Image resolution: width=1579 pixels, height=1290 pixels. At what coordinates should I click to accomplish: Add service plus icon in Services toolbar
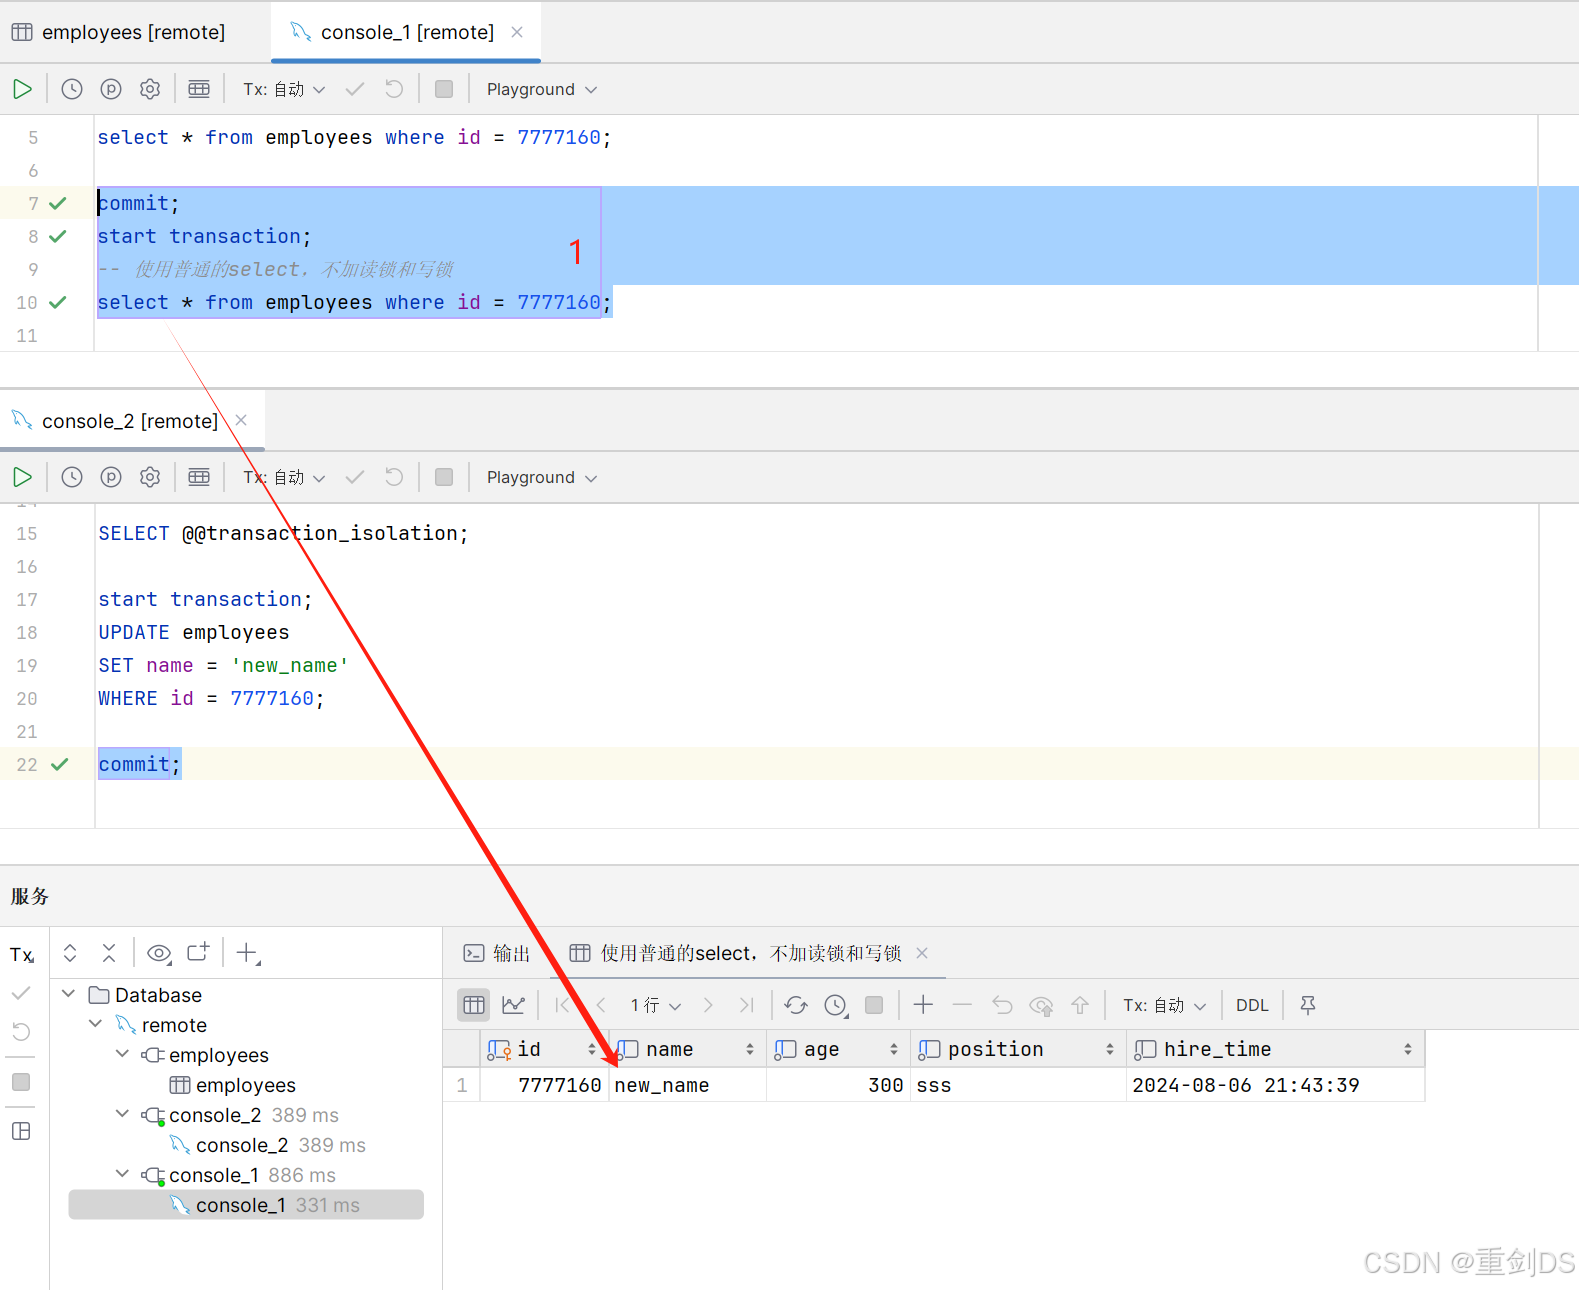[x=248, y=953]
